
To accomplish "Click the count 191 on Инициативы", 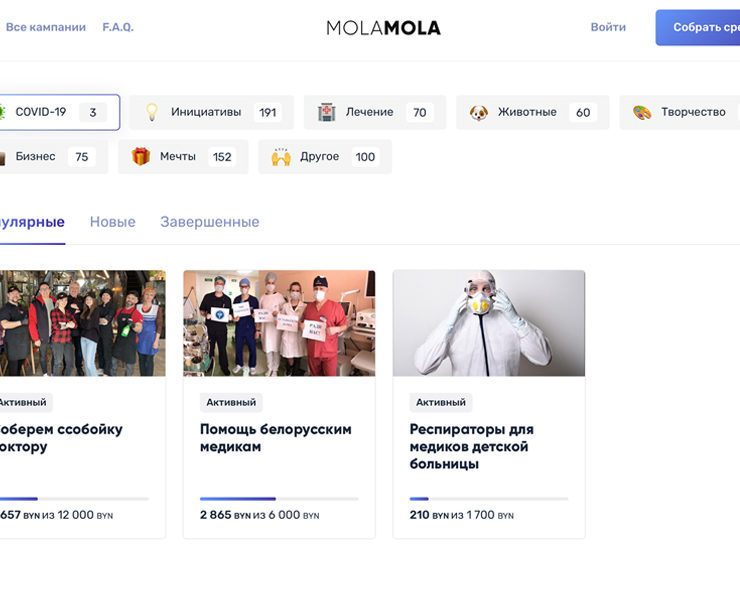I will pyautogui.click(x=268, y=112).
